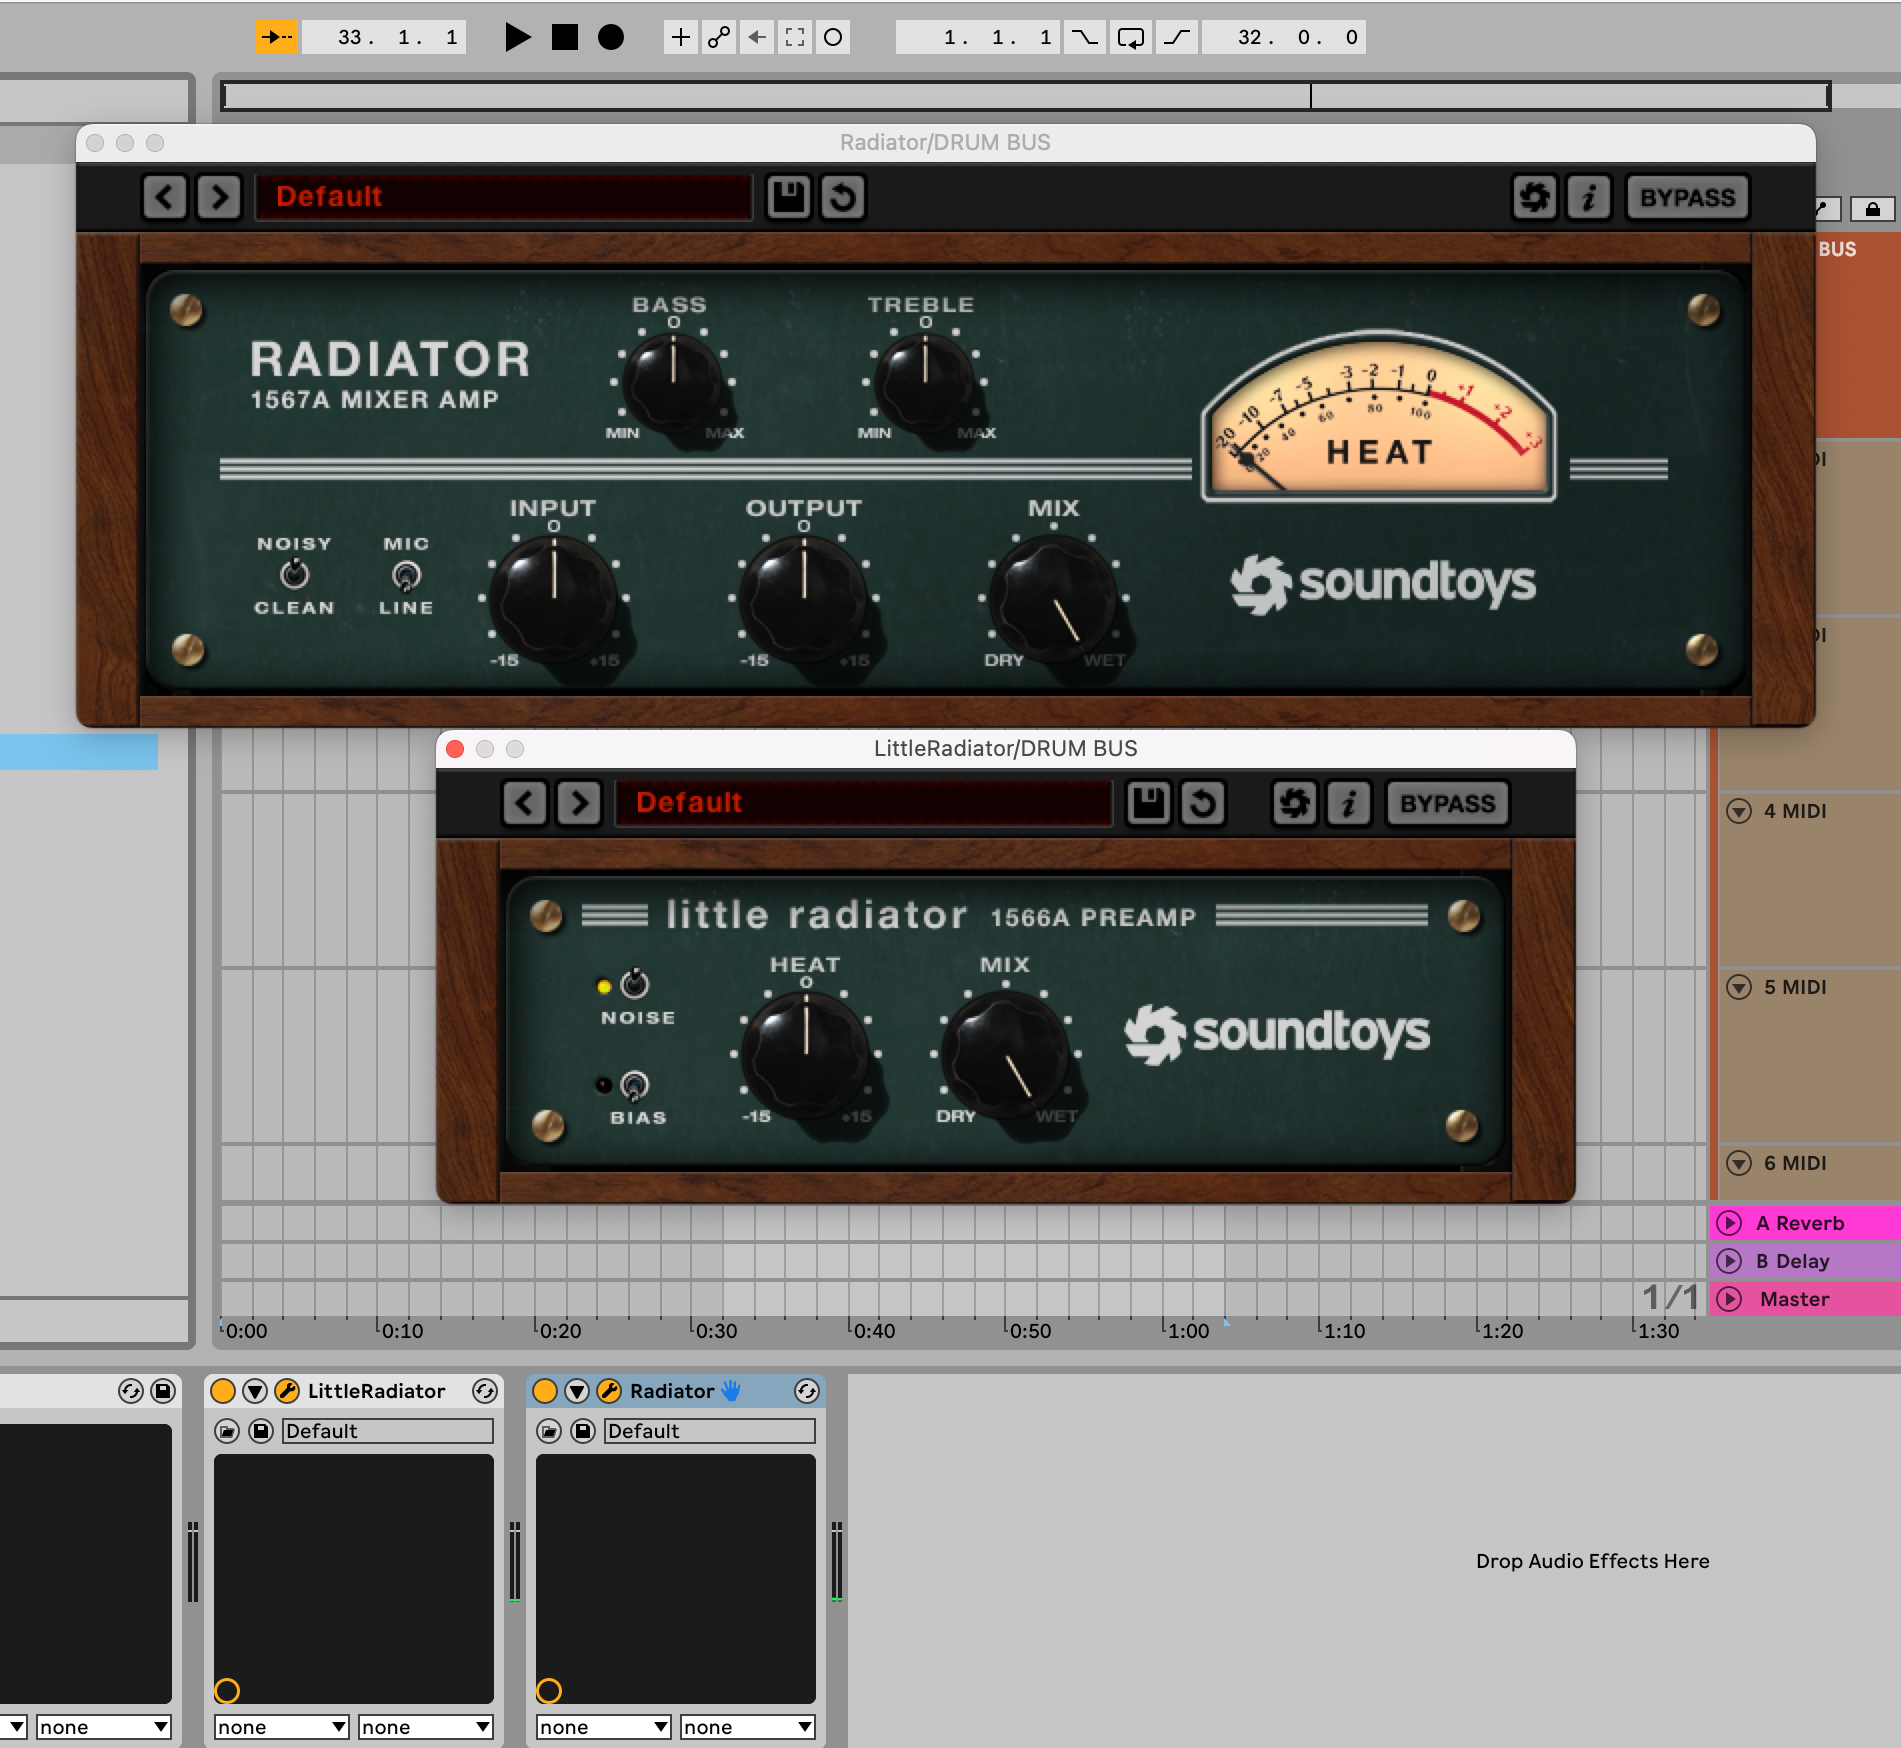Unfold the 5 MIDI track
Viewport: 1901px width, 1748px height.
1739,987
